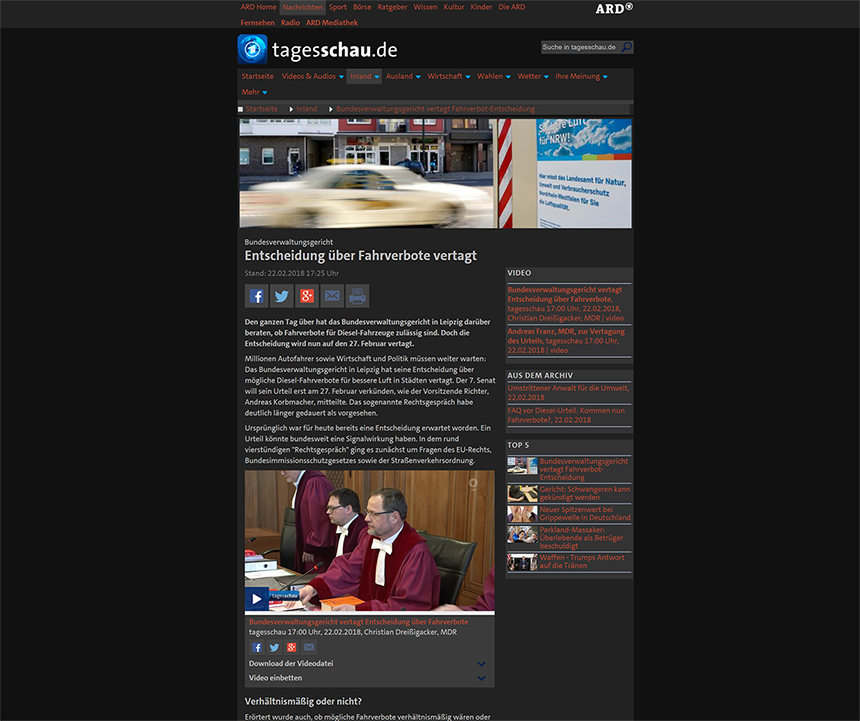Open Top 5 link Waffen - Trumps Antwort
This screenshot has width=860, height=721.
coord(582,561)
